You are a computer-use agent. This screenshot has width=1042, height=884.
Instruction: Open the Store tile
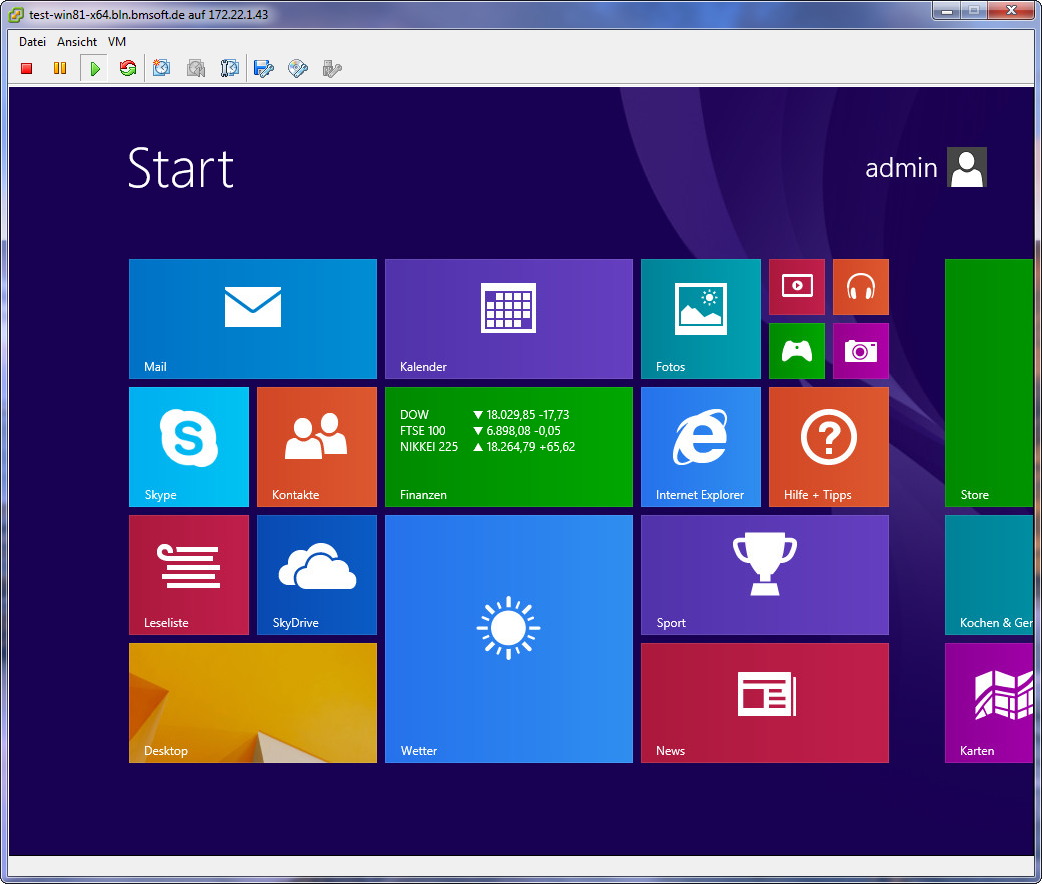pyautogui.click(x=990, y=383)
